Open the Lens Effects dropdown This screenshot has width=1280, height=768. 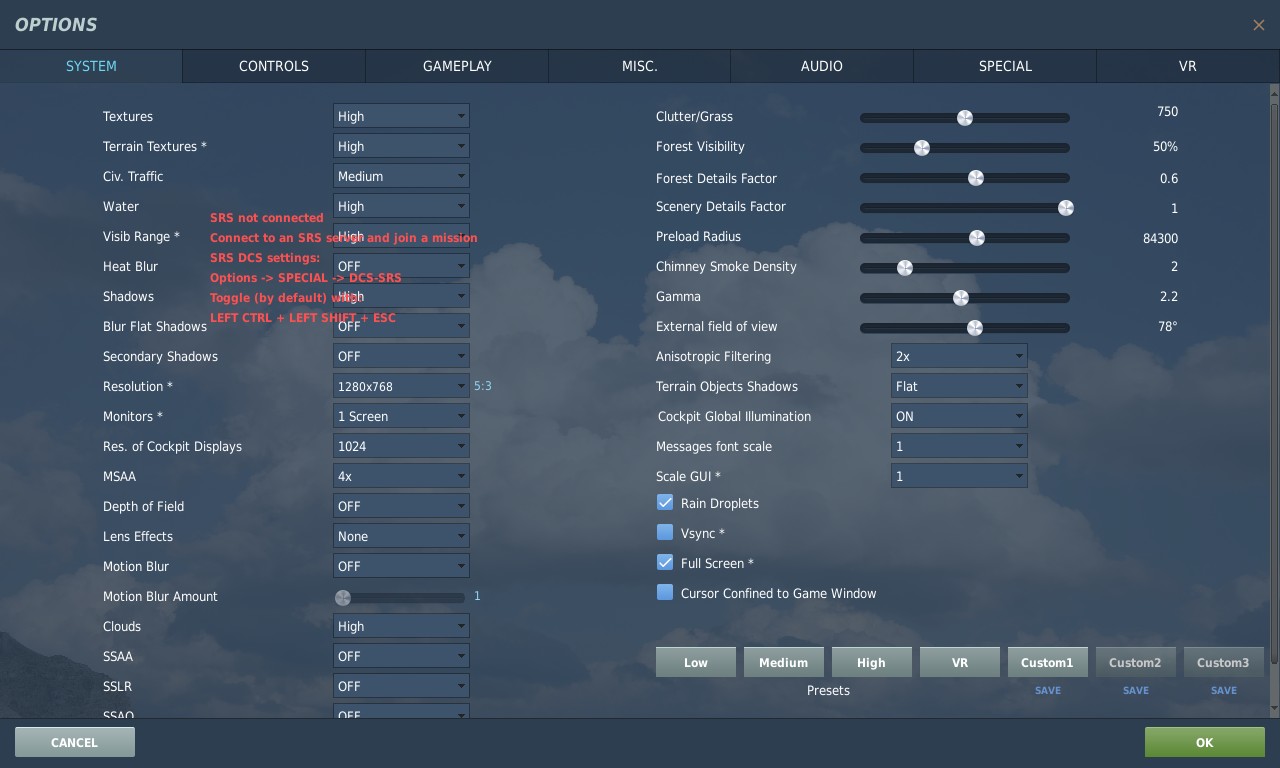pos(401,536)
